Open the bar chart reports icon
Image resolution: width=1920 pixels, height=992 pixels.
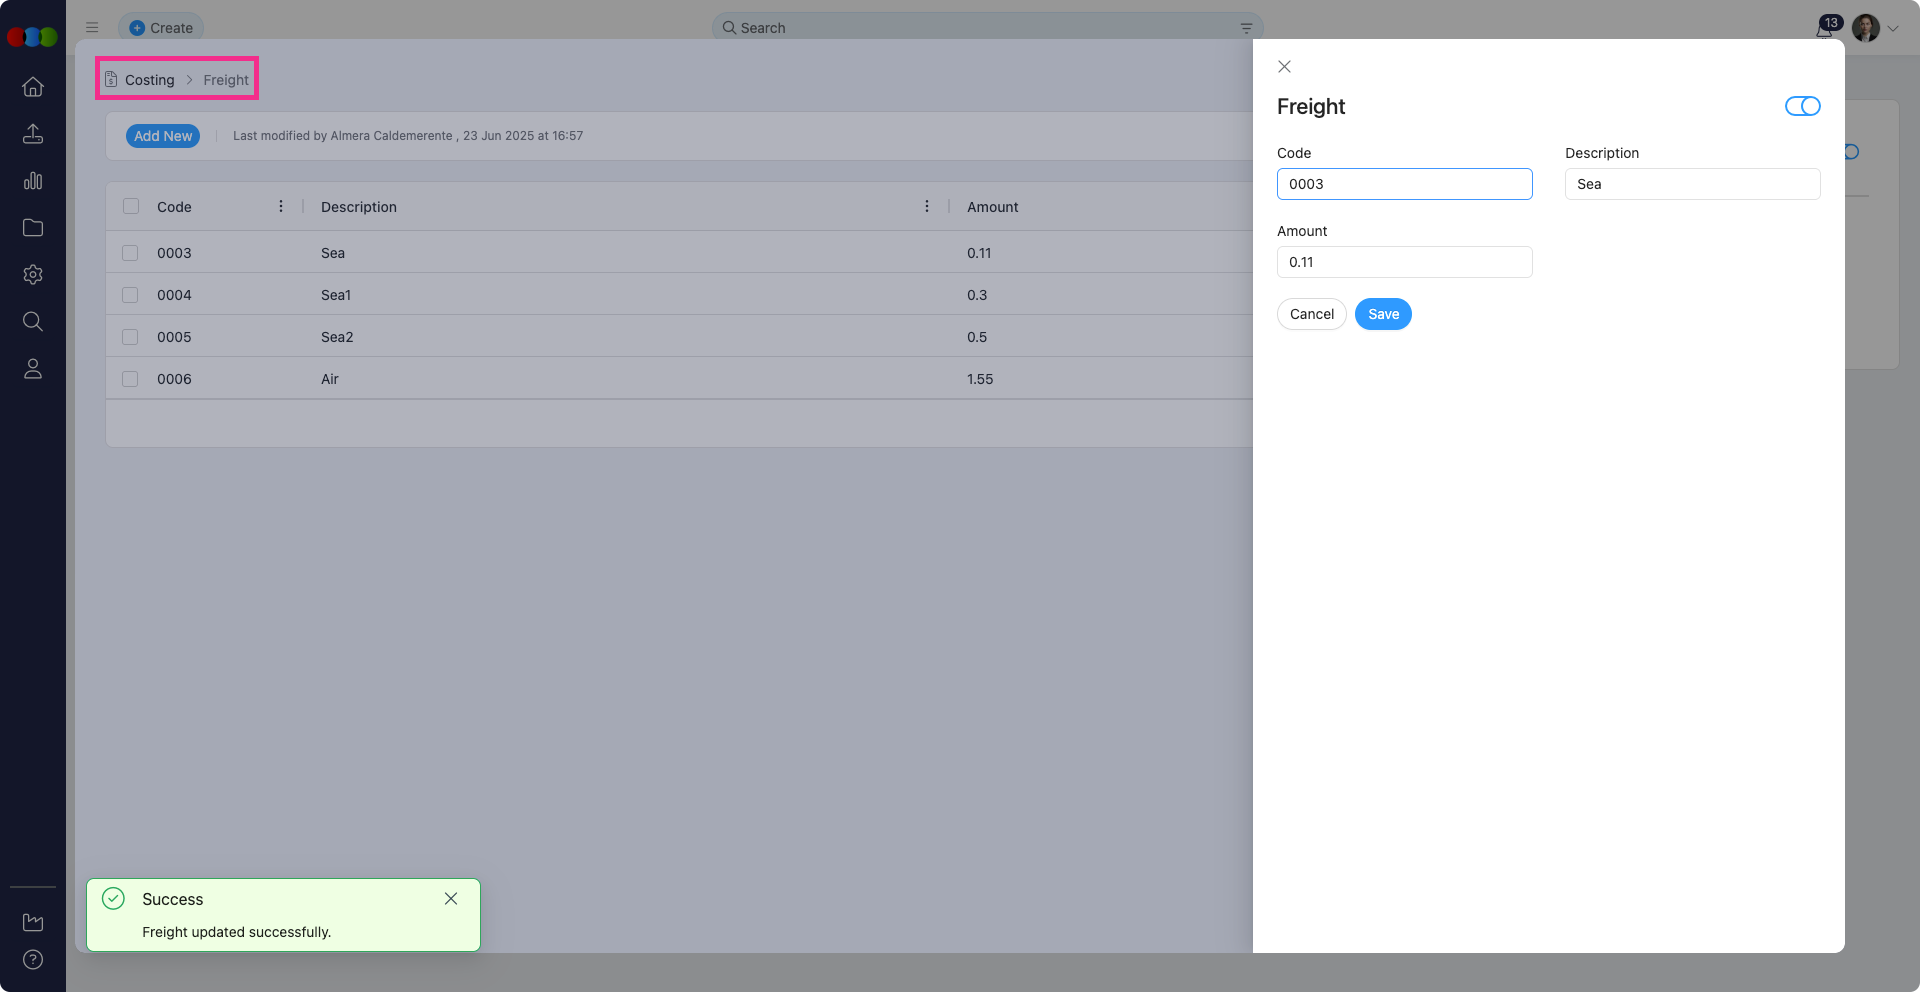pos(33,181)
